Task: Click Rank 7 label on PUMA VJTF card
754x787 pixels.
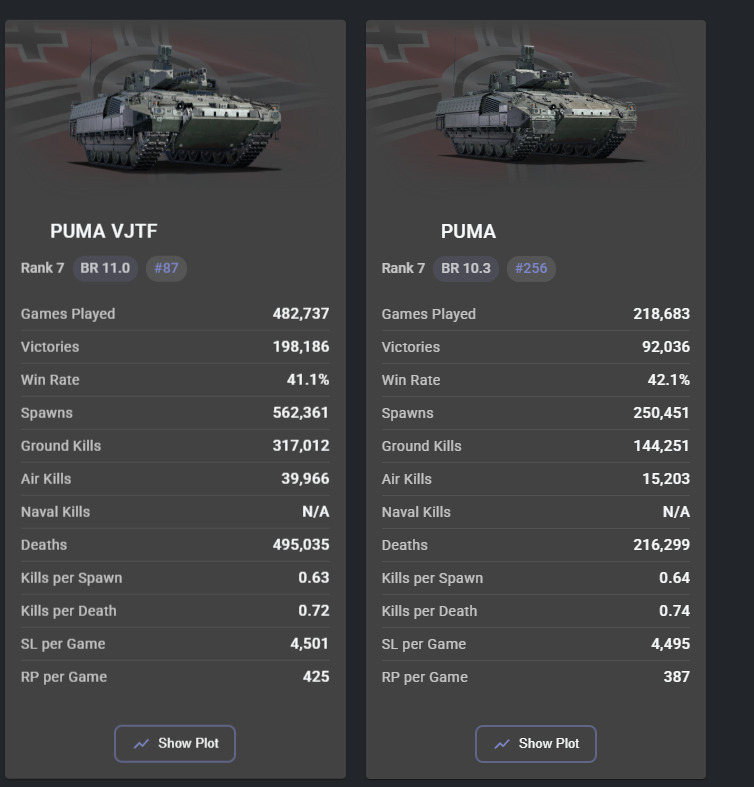Action: tap(42, 268)
